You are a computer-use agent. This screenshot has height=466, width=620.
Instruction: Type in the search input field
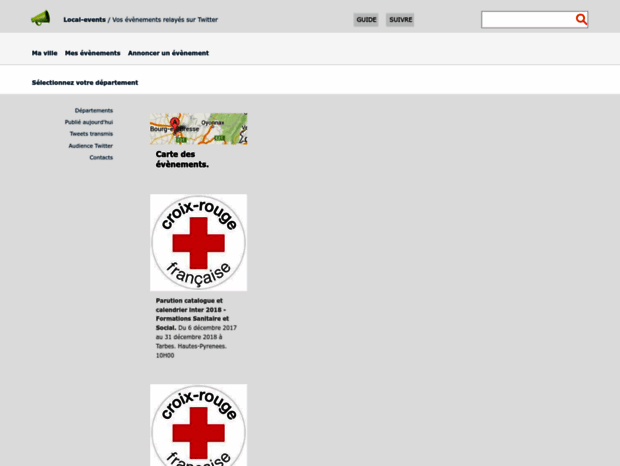(x=528, y=19)
